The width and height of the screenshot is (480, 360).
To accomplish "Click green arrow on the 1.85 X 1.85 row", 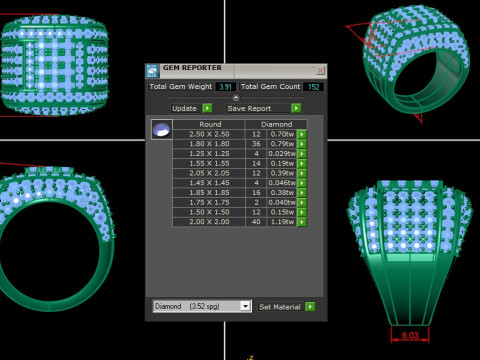I will (x=302, y=193).
